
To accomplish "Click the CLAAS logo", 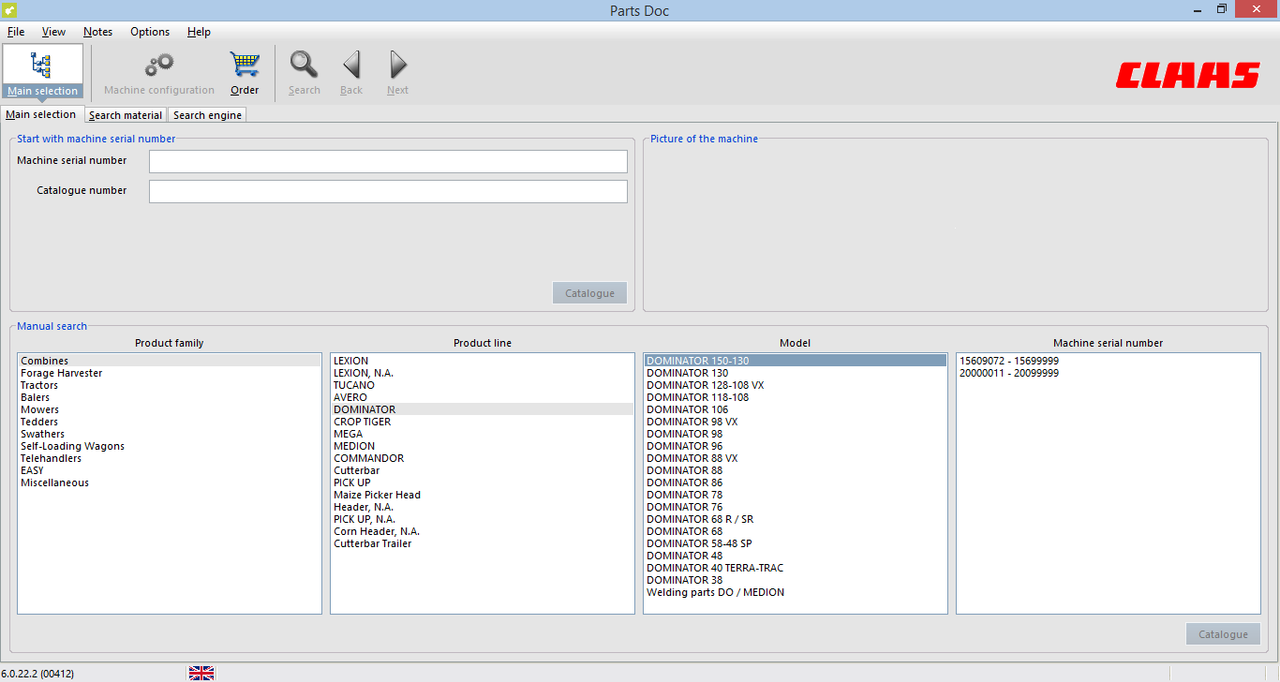I will coord(1188,75).
